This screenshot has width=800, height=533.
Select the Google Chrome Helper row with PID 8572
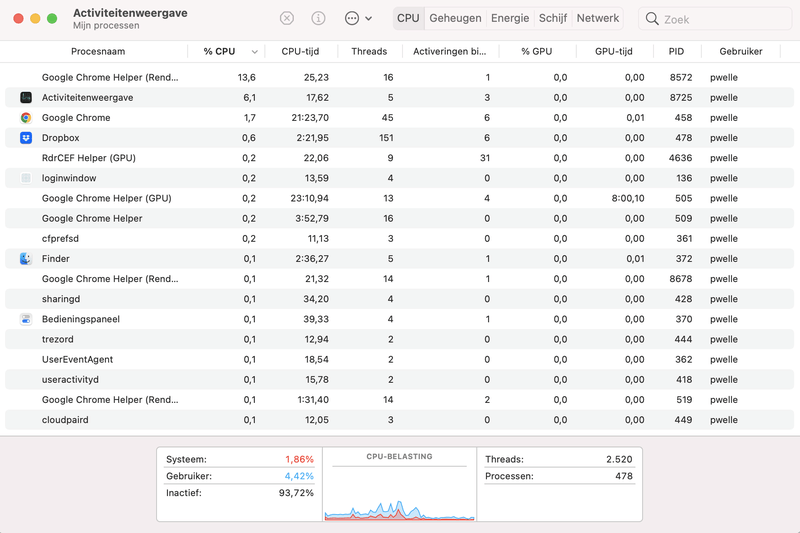(x=399, y=78)
